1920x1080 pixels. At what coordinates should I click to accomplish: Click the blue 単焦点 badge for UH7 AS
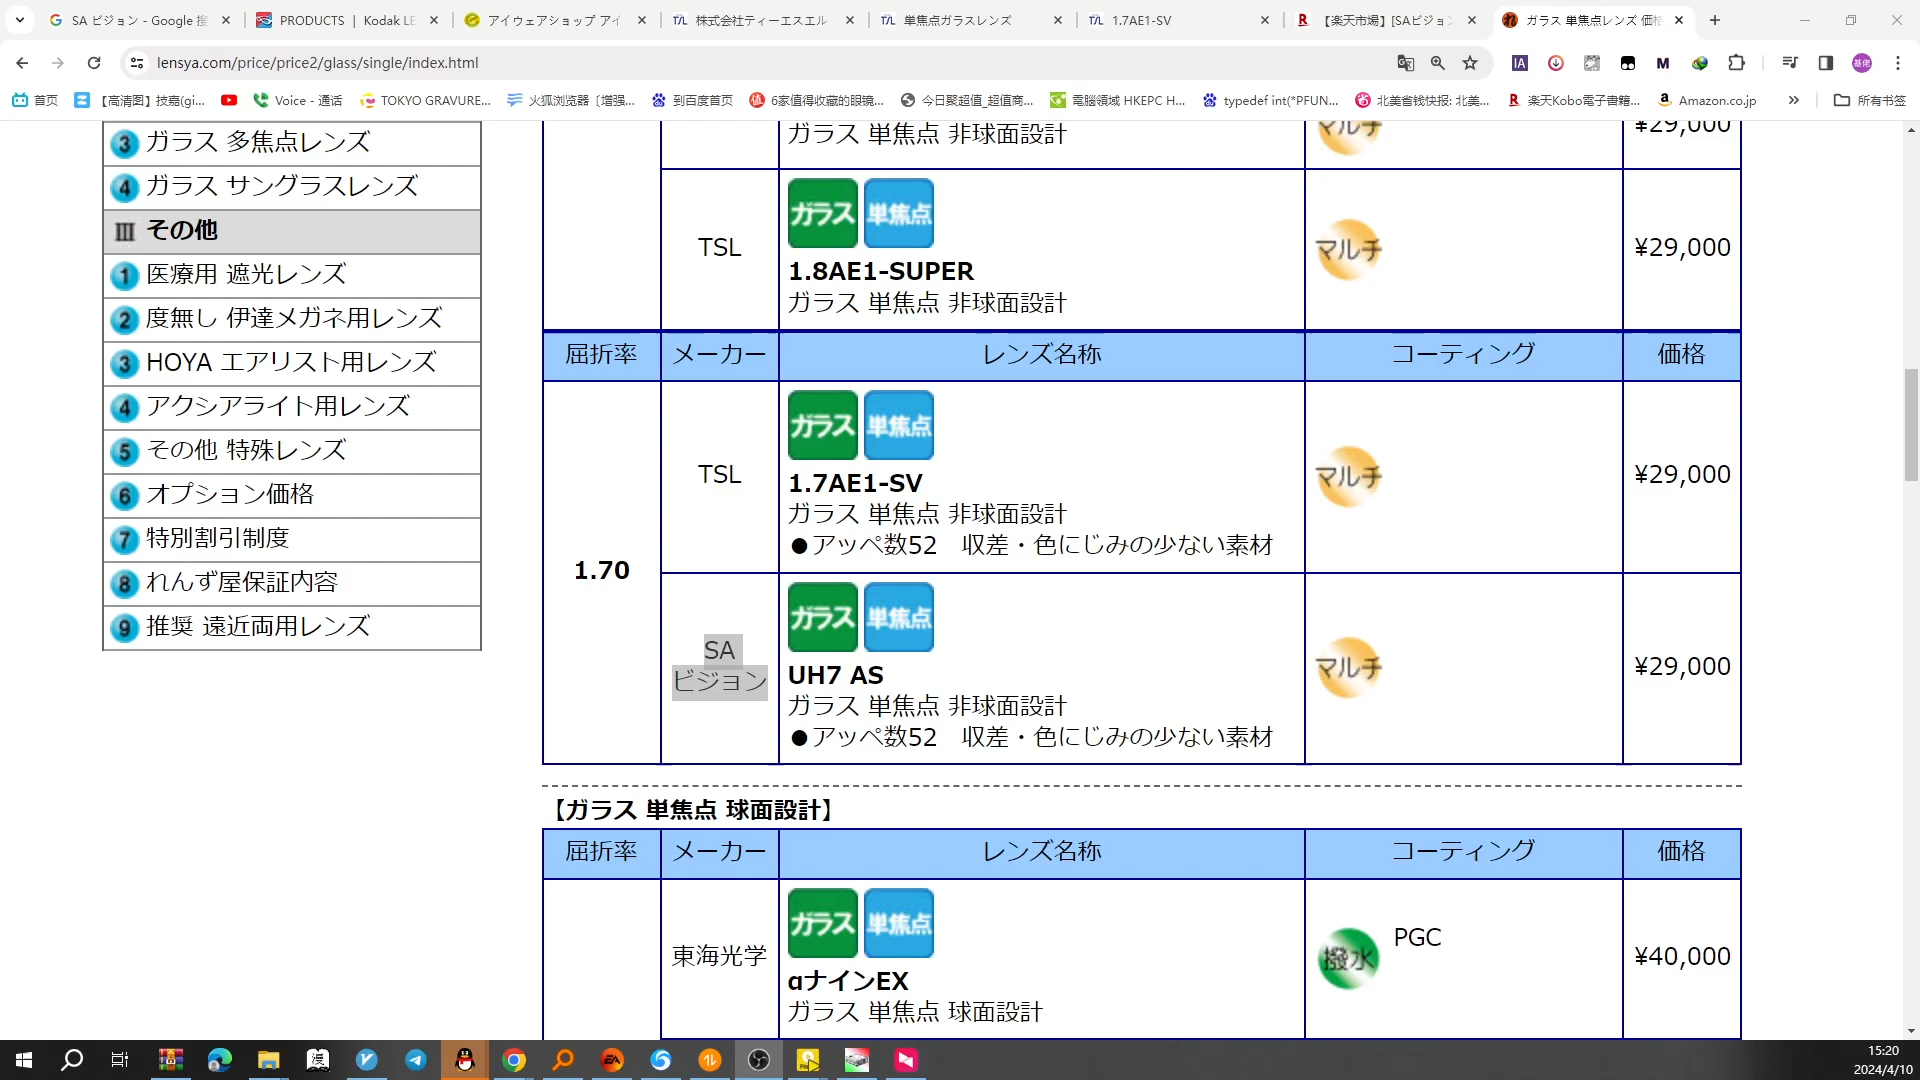pyautogui.click(x=899, y=617)
